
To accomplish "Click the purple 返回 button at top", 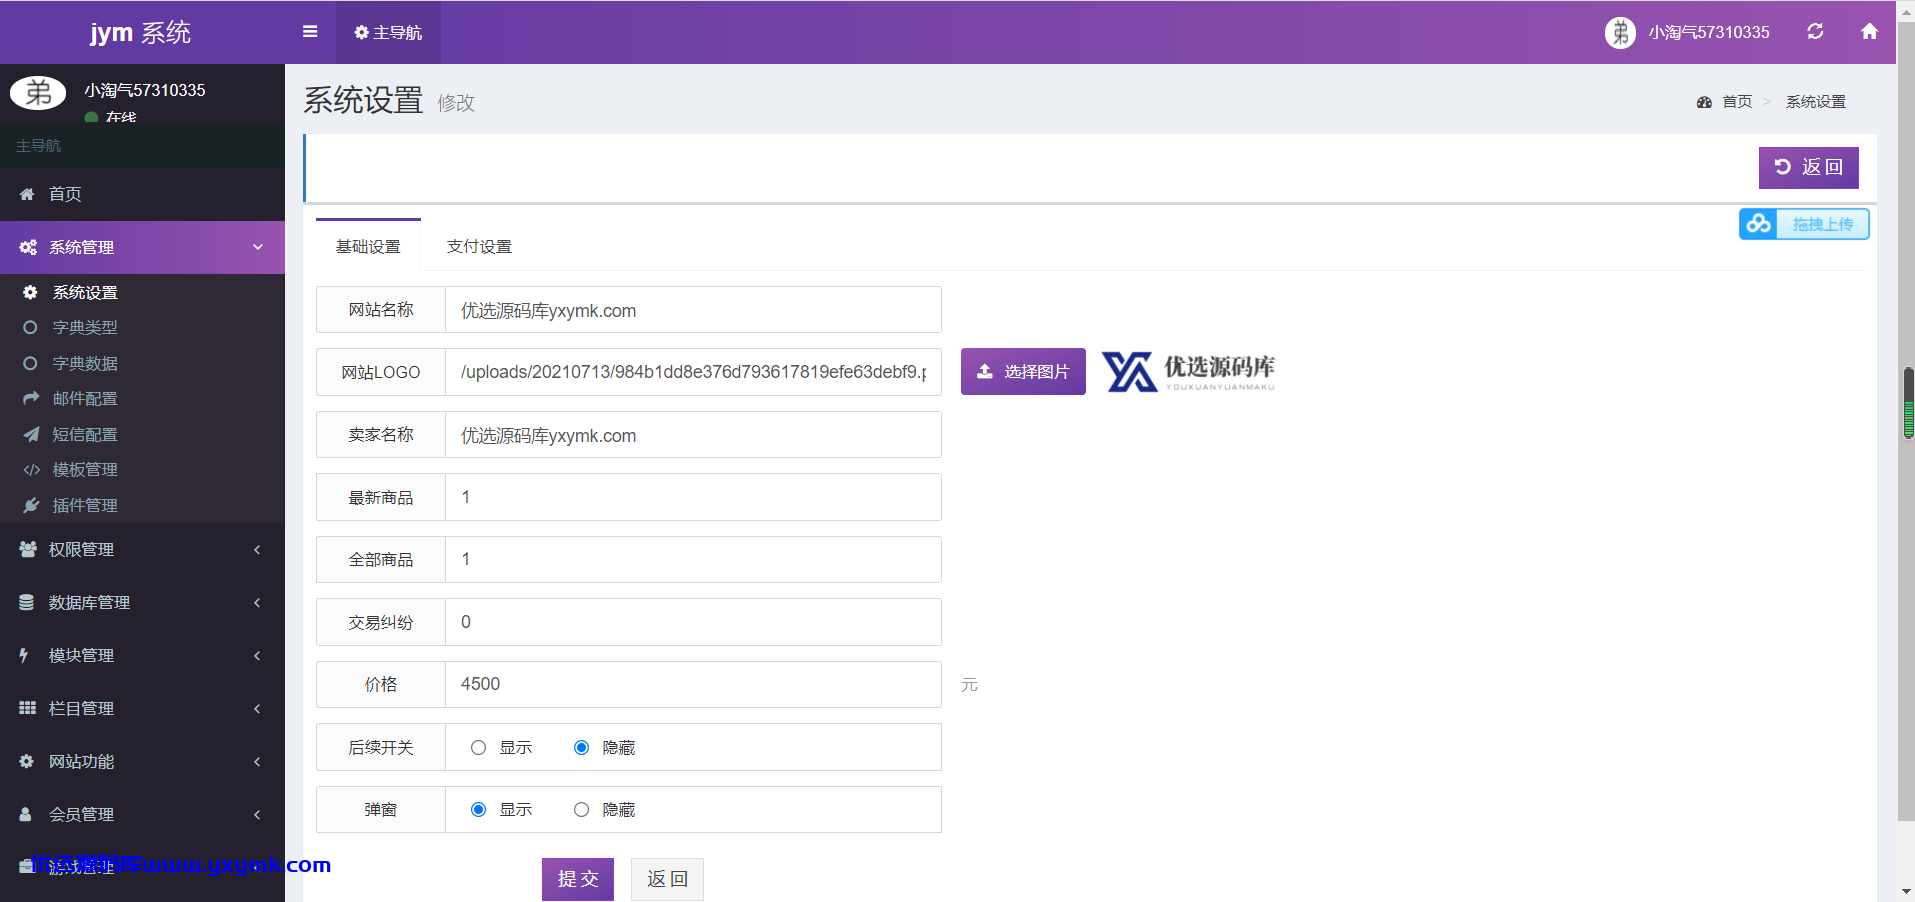I will point(1808,167).
